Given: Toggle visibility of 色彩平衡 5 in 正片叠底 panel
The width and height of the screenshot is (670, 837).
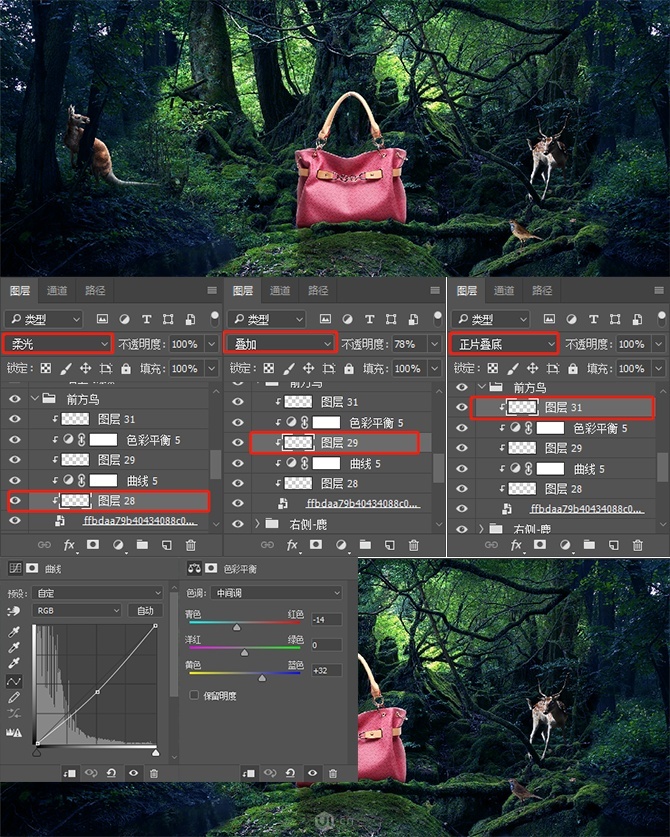Looking at the screenshot, I should (x=462, y=428).
